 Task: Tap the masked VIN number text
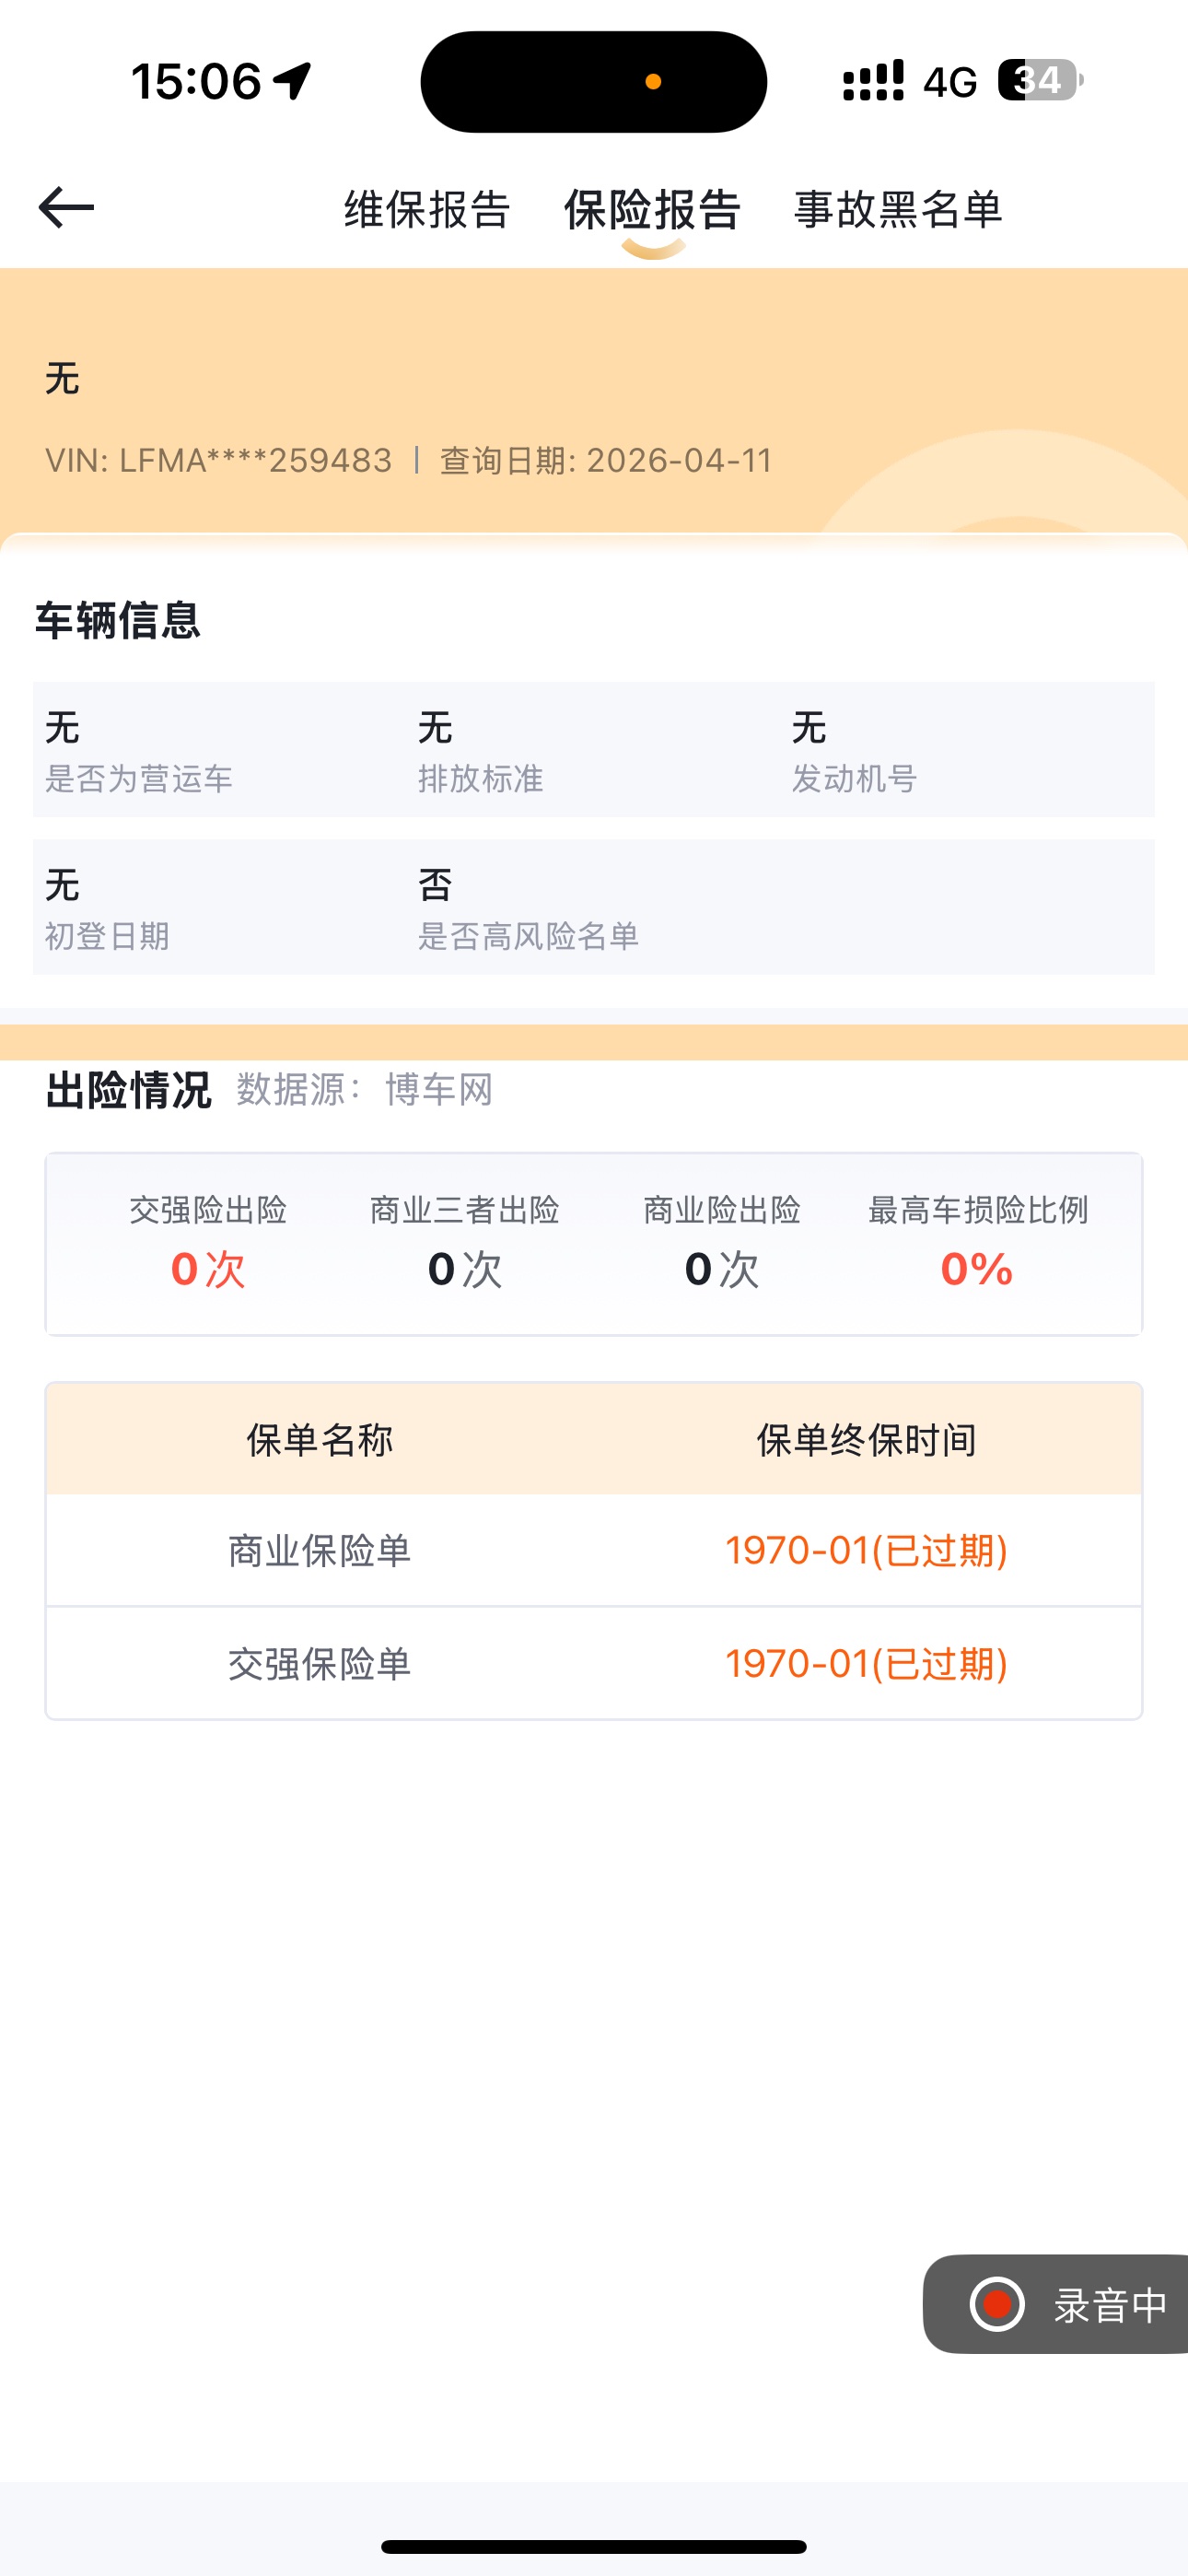219,460
